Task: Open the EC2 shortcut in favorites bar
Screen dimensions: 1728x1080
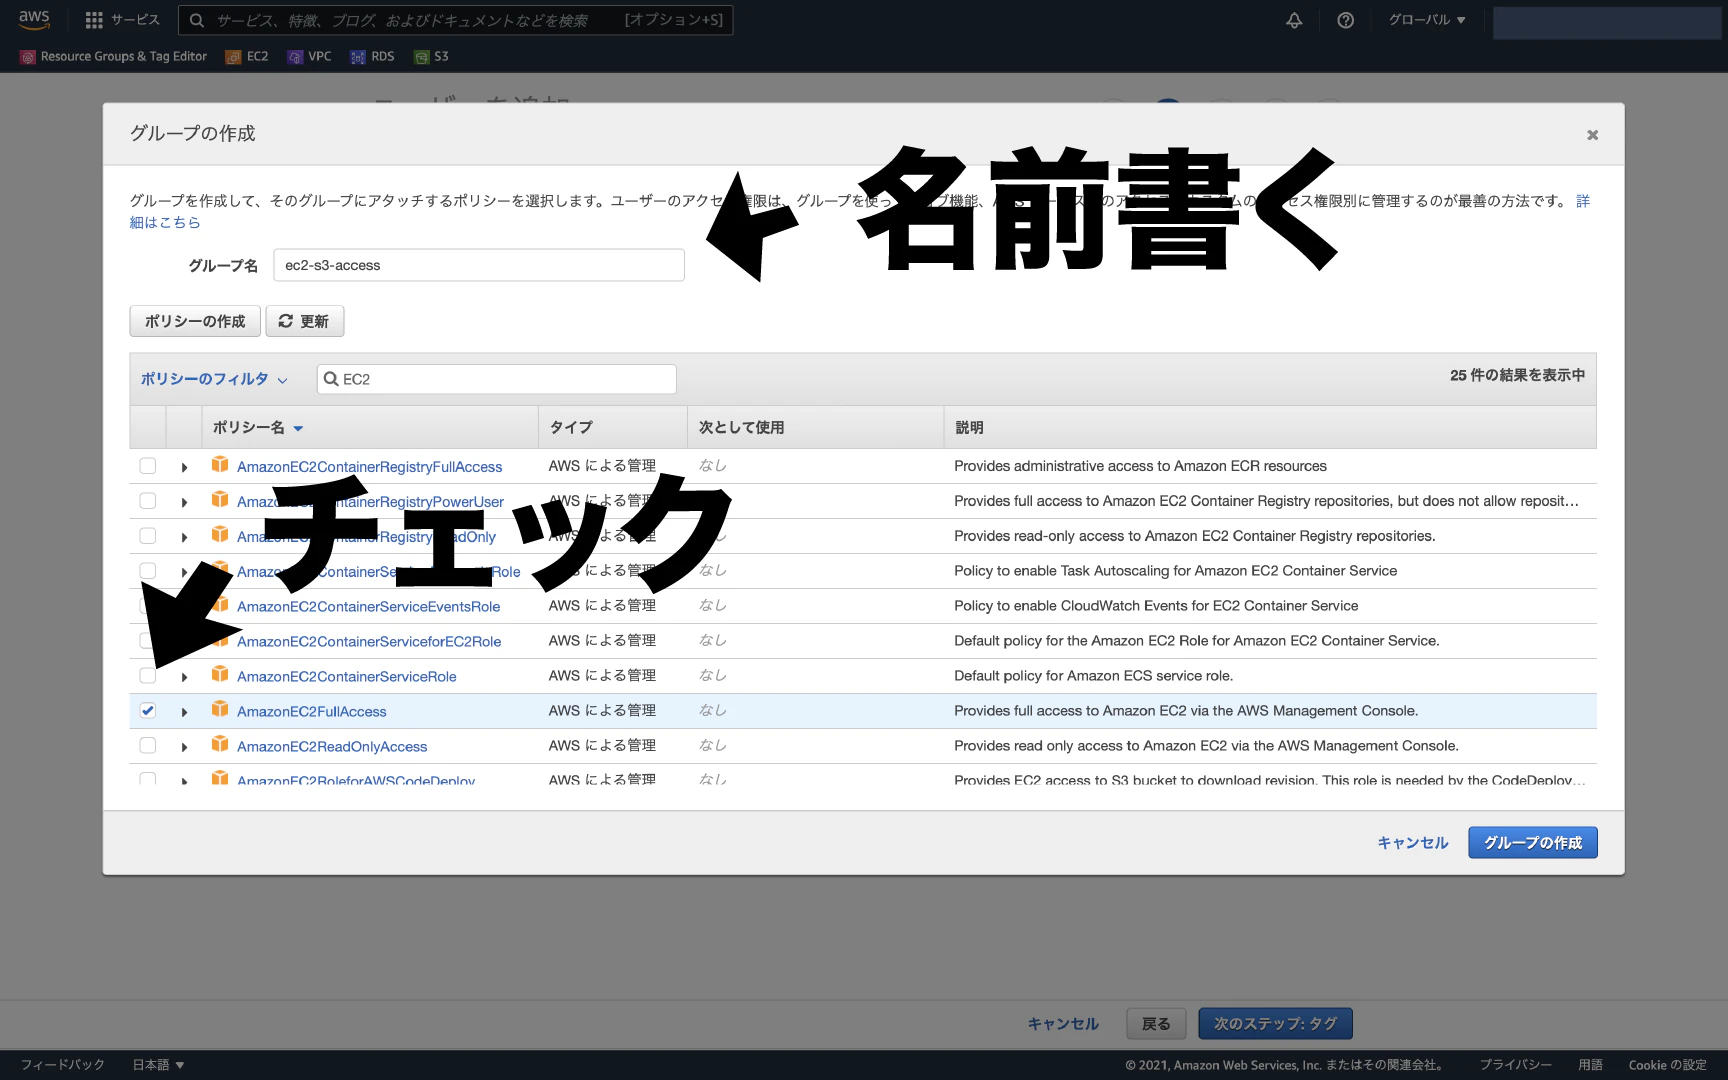Action: point(247,57)
